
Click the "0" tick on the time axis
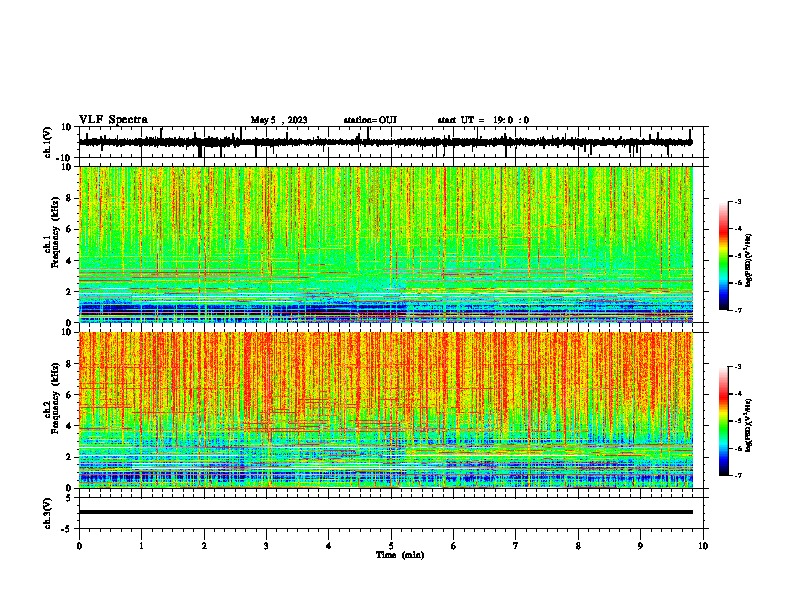pos(79,546)
